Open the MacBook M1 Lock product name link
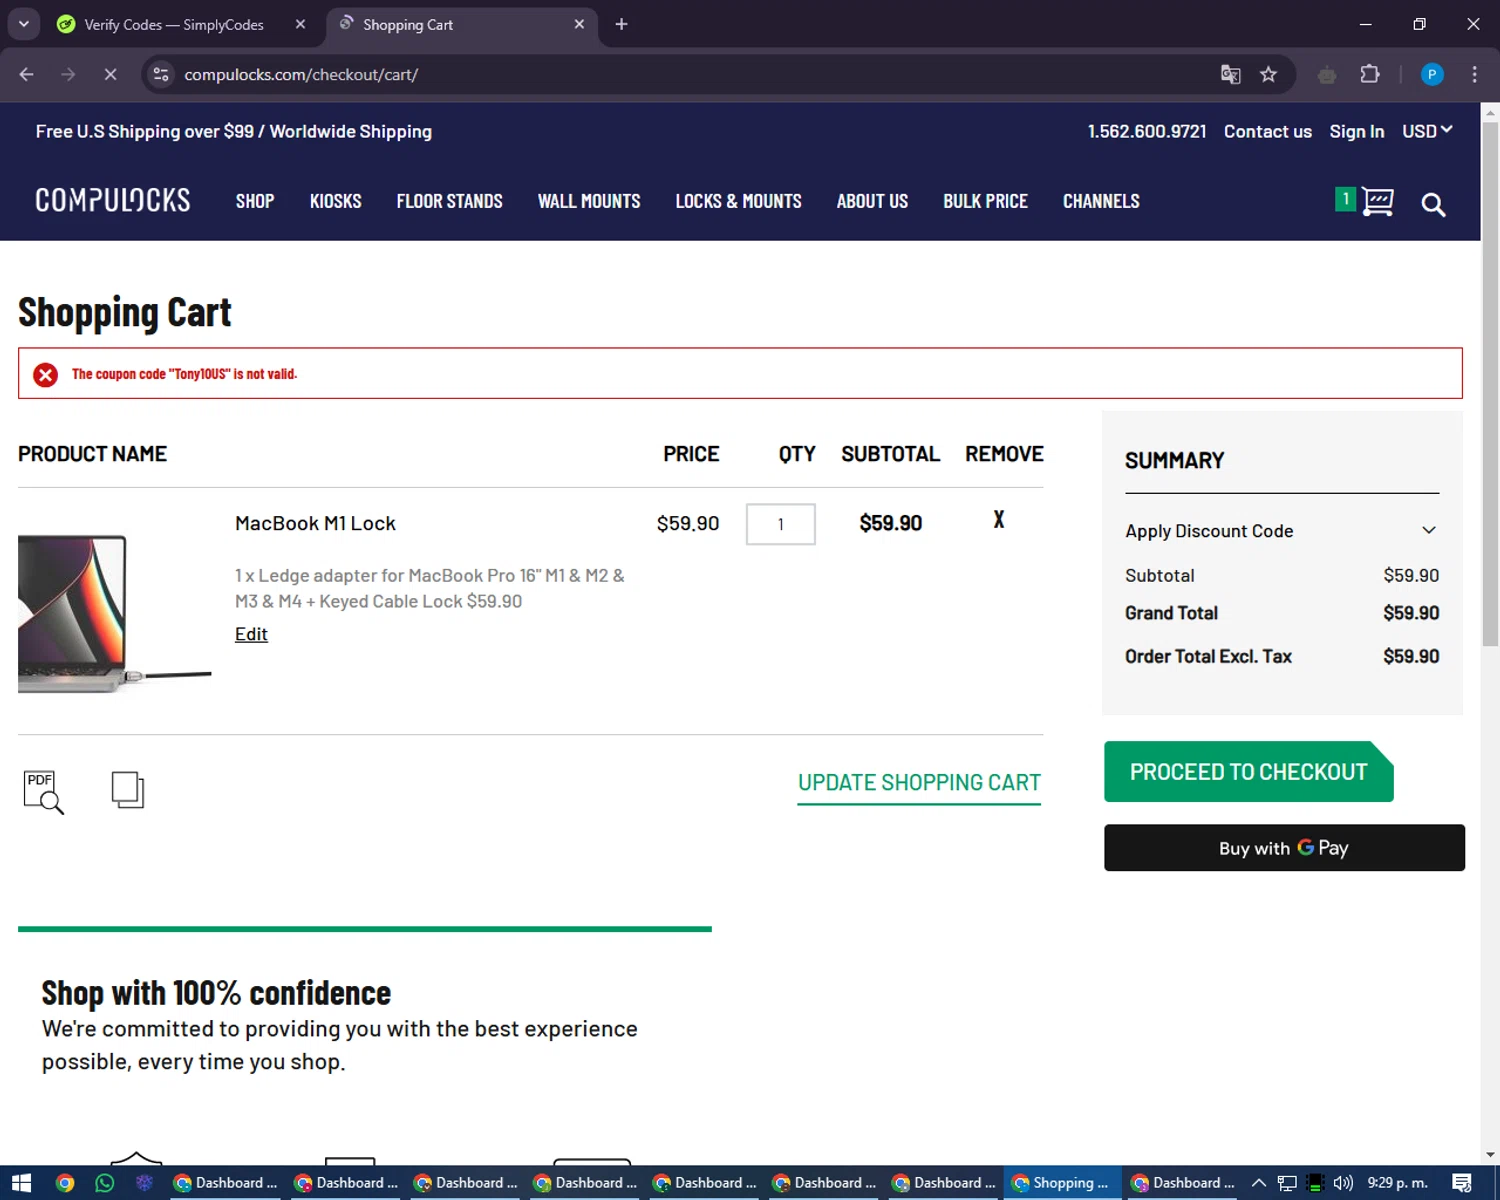The height and width of the screenshot is (1200, 1500). click(x=315, y=523)
